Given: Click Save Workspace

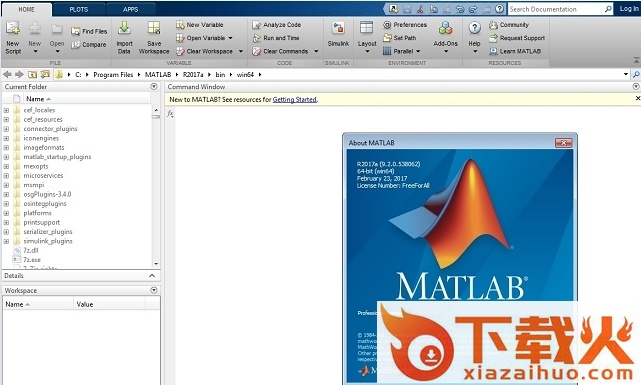Looking at the screenshot, I should (x=154, y=38).
